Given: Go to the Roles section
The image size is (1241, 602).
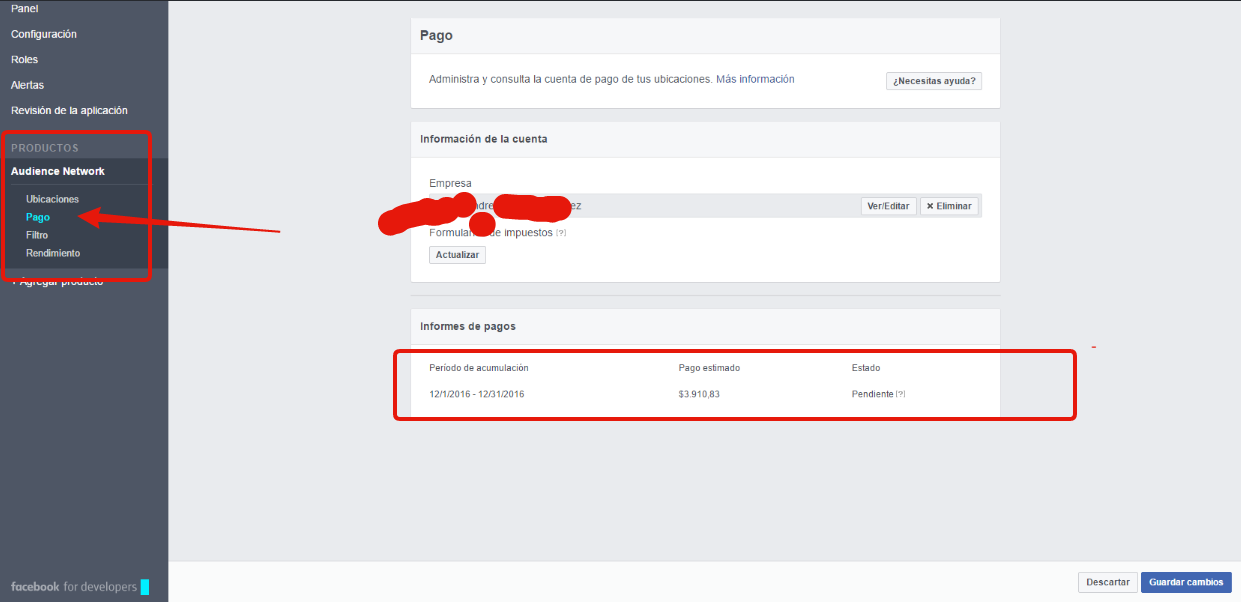Looking at the screenshot, I should 24,59.
